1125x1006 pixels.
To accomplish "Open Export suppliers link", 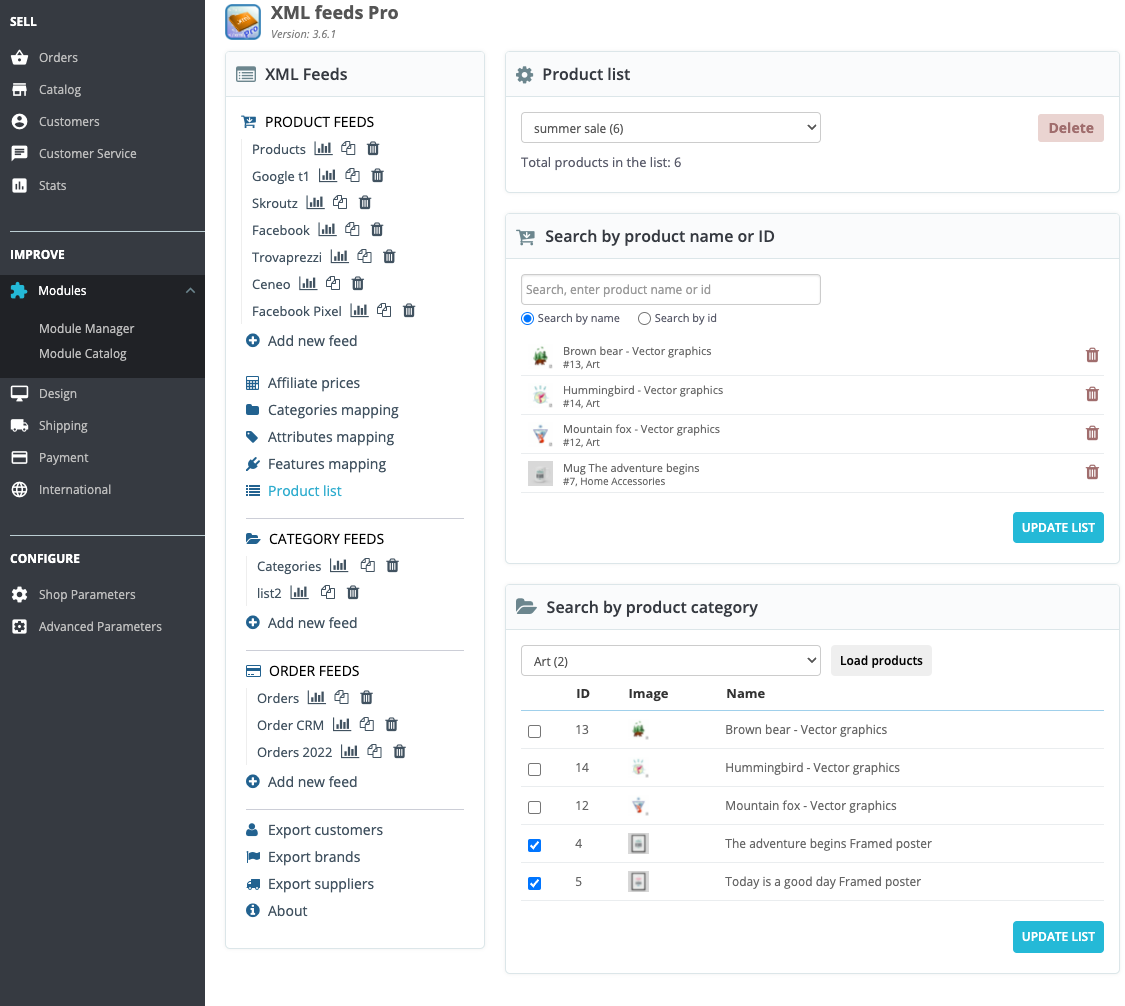I will click(x=321, y=884).
